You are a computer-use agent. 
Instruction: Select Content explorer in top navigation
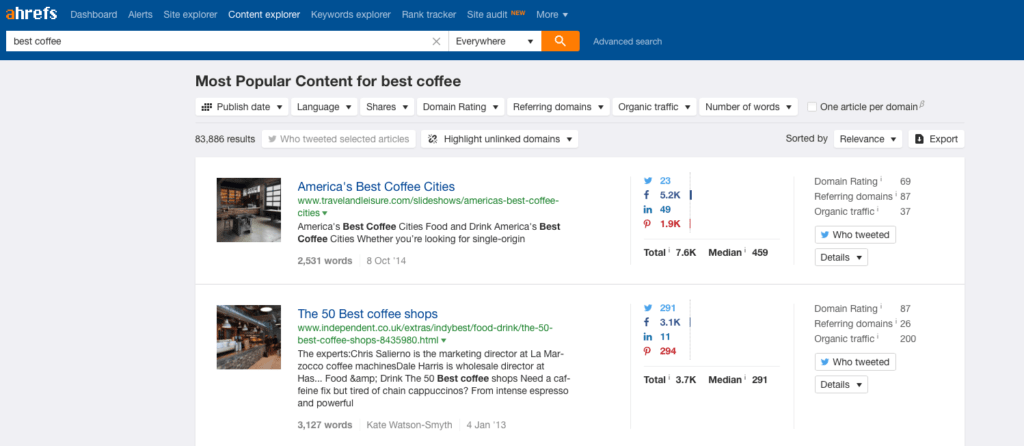click(264, 14)
